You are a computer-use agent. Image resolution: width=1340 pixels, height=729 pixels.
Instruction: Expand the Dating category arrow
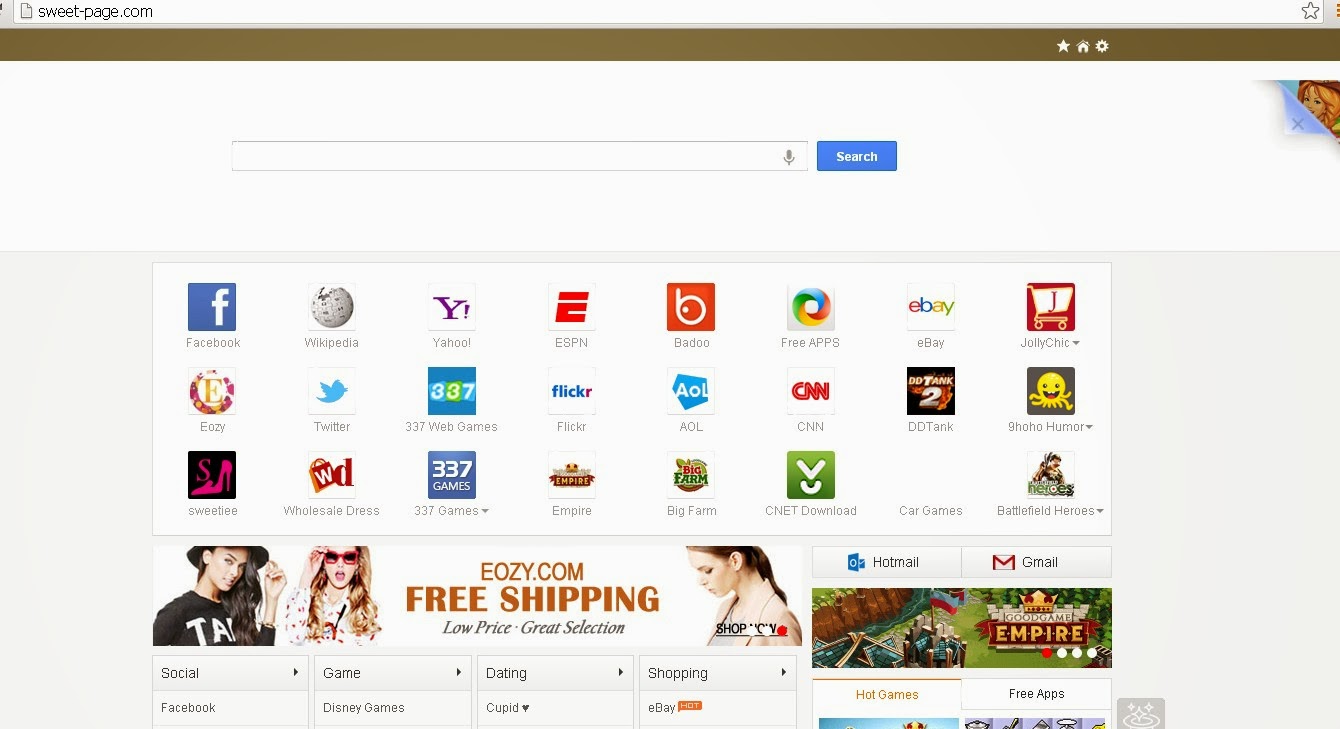point(621,672)
